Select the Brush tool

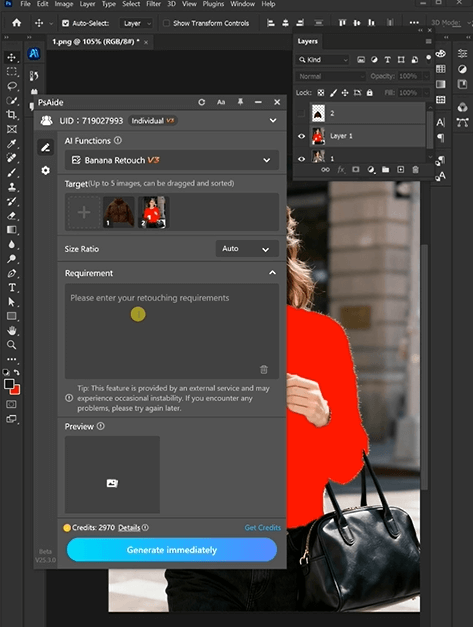click(x=12, y=172)
